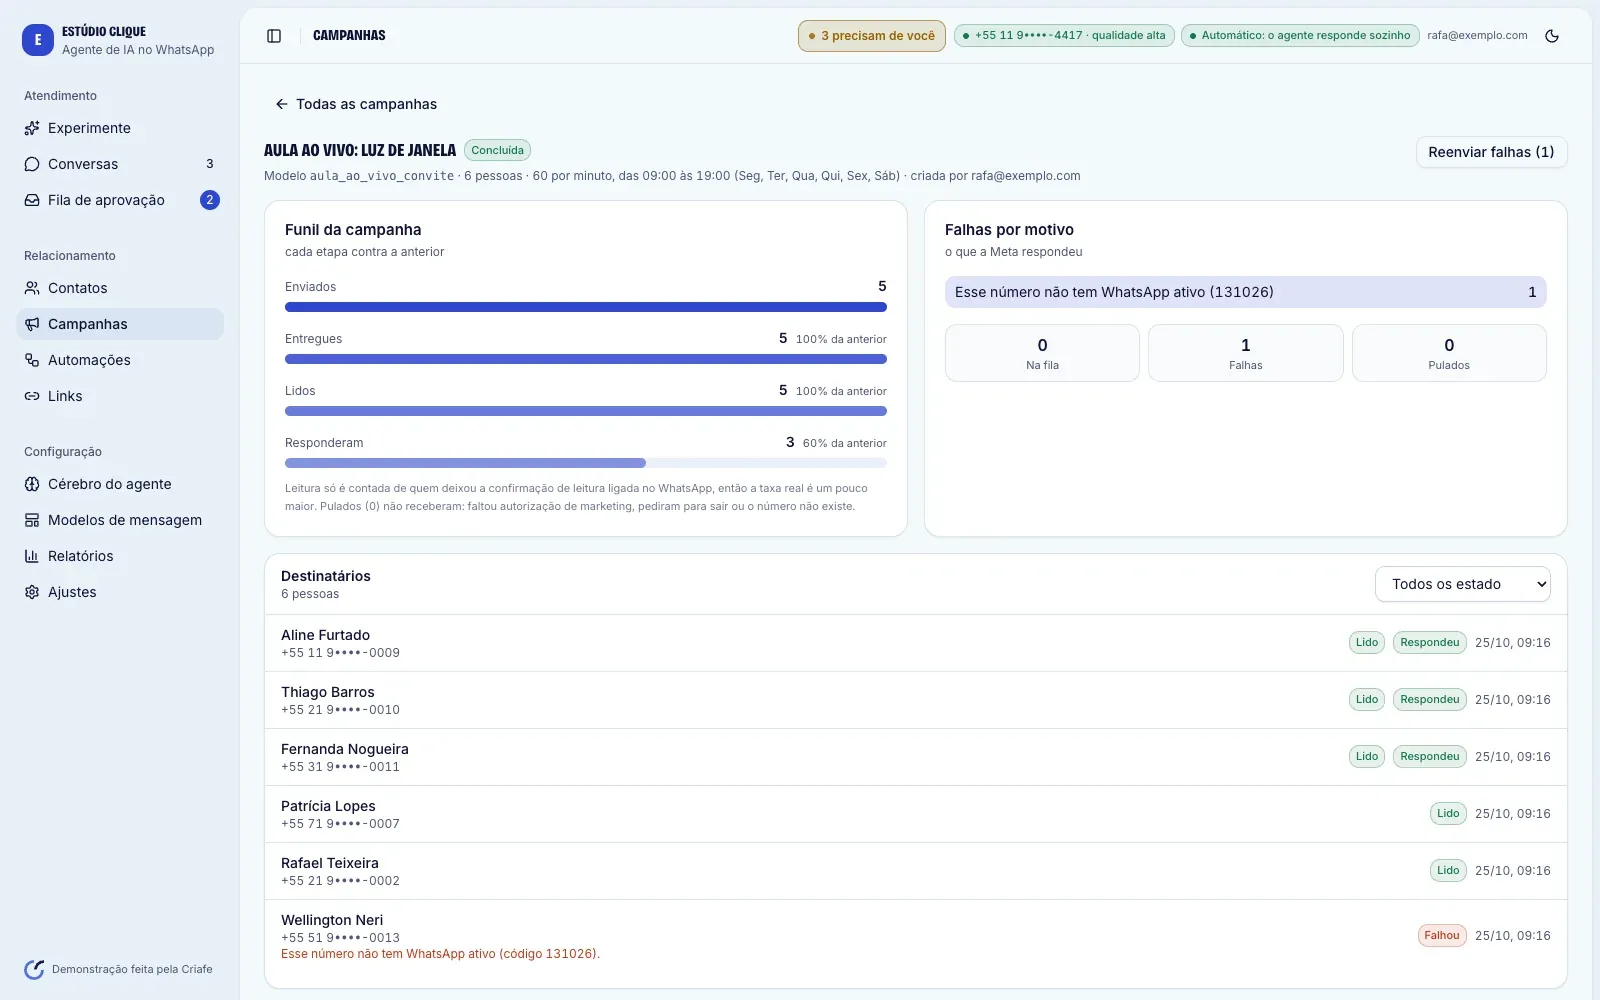This screenshot has height=1000, width=1600.
Task: Open Experimente in the sidebar
Action: [120, 128]
